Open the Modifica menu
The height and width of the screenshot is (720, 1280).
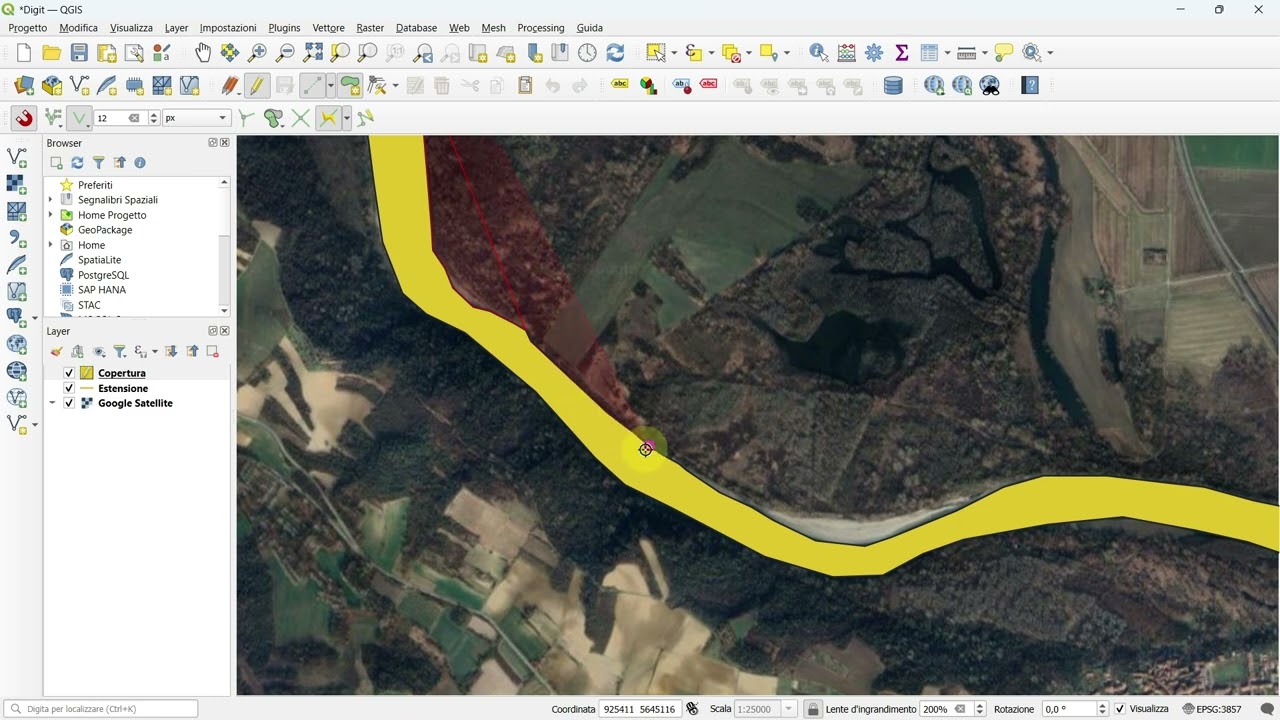[x=79, y=28]
